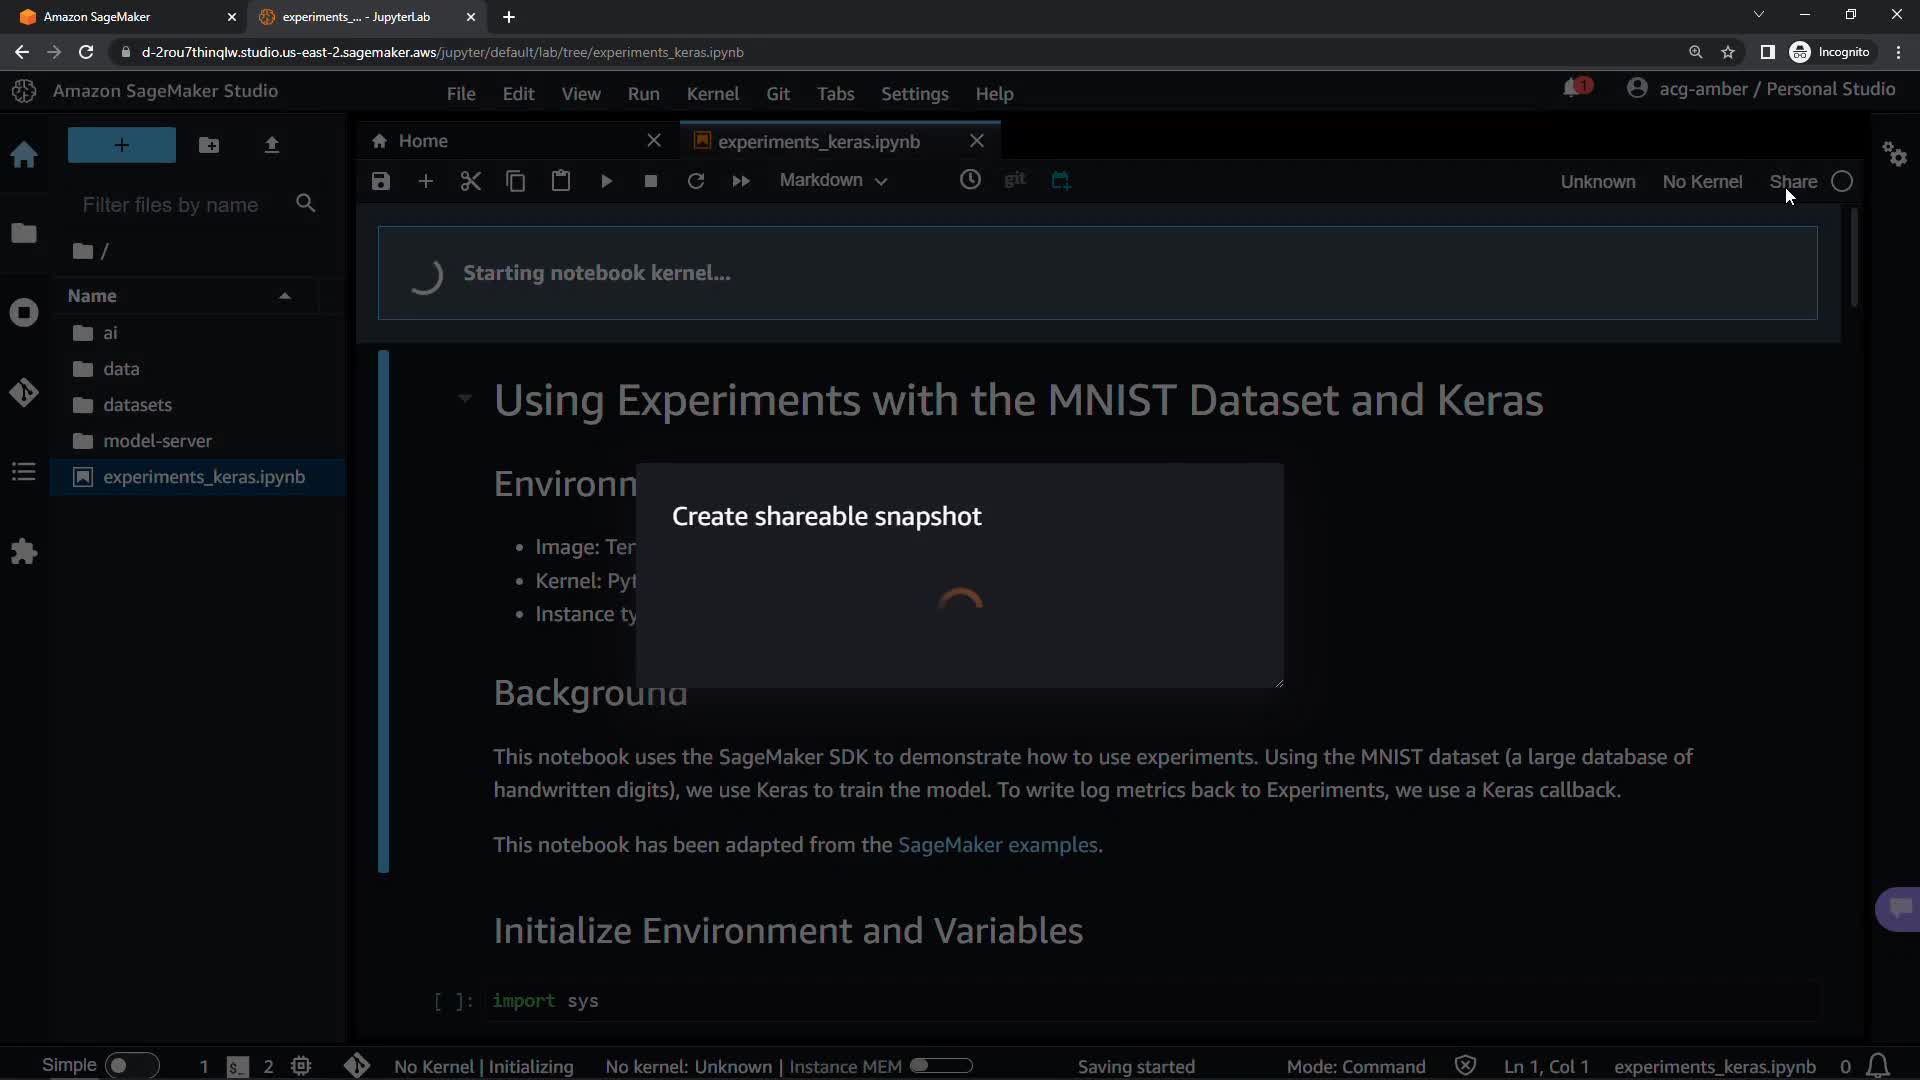Switch to the Home tab
This screenshot has height=1080, width=1920.
(422, 141)
